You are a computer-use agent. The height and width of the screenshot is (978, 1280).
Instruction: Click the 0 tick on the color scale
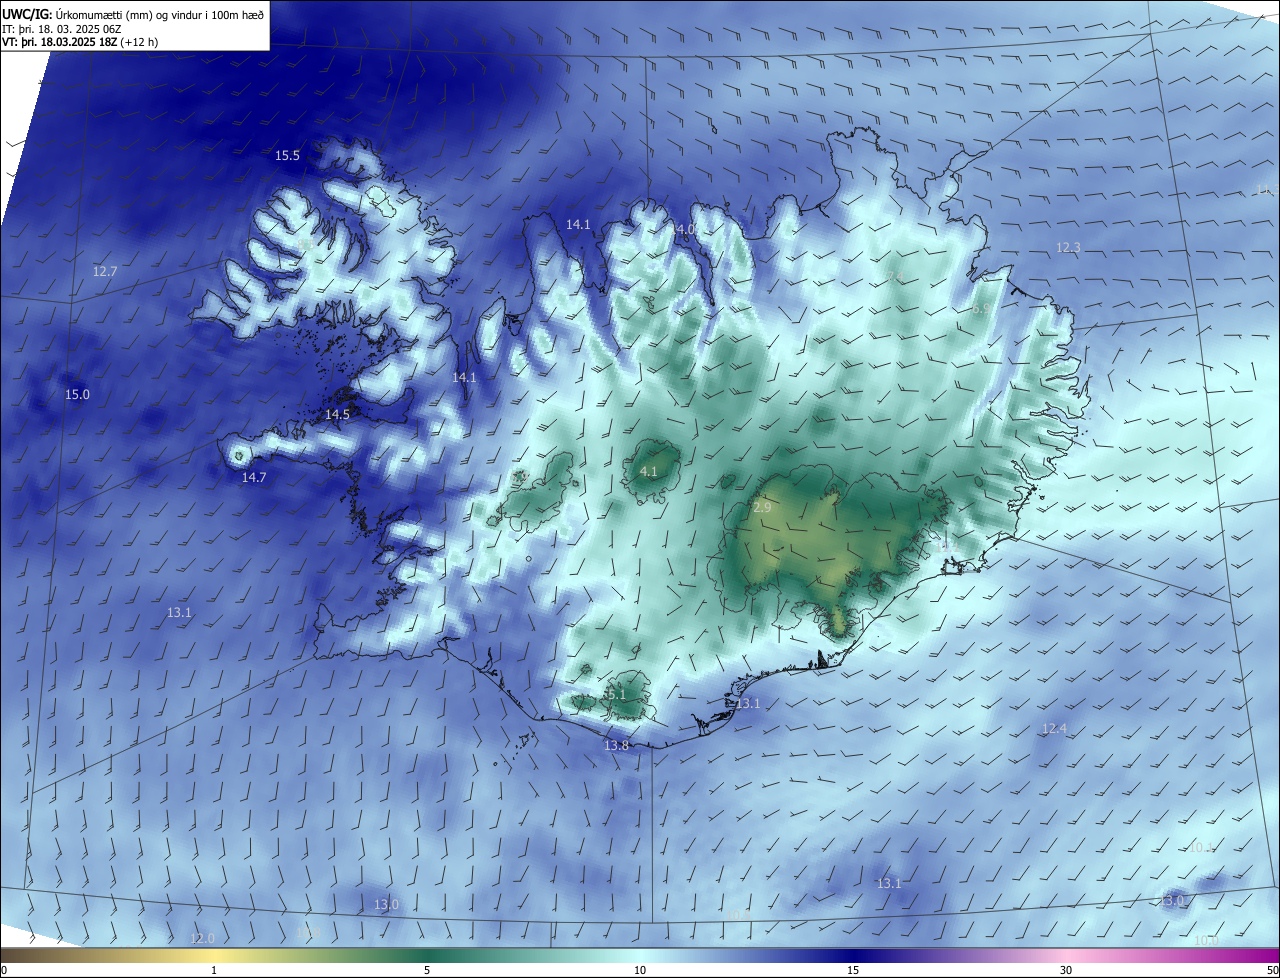coord(4,970)
